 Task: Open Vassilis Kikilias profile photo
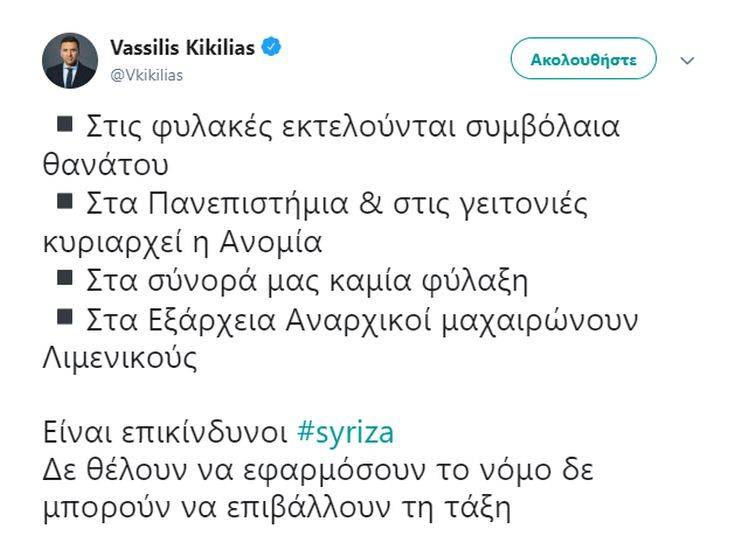70,60
